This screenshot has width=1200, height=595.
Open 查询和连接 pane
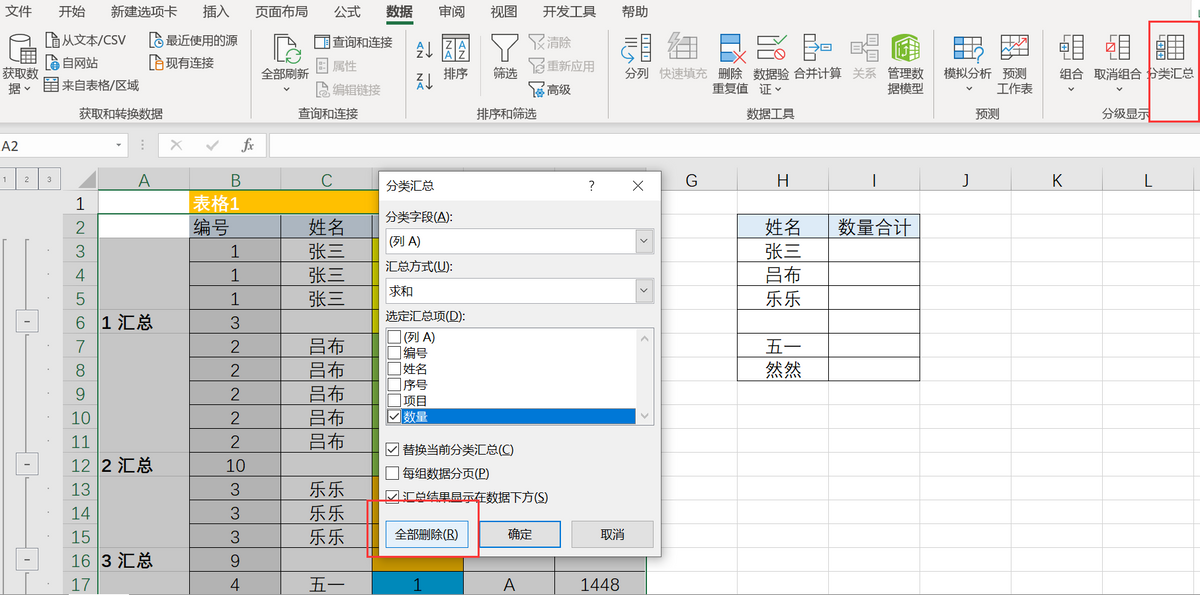coord(353,41)
